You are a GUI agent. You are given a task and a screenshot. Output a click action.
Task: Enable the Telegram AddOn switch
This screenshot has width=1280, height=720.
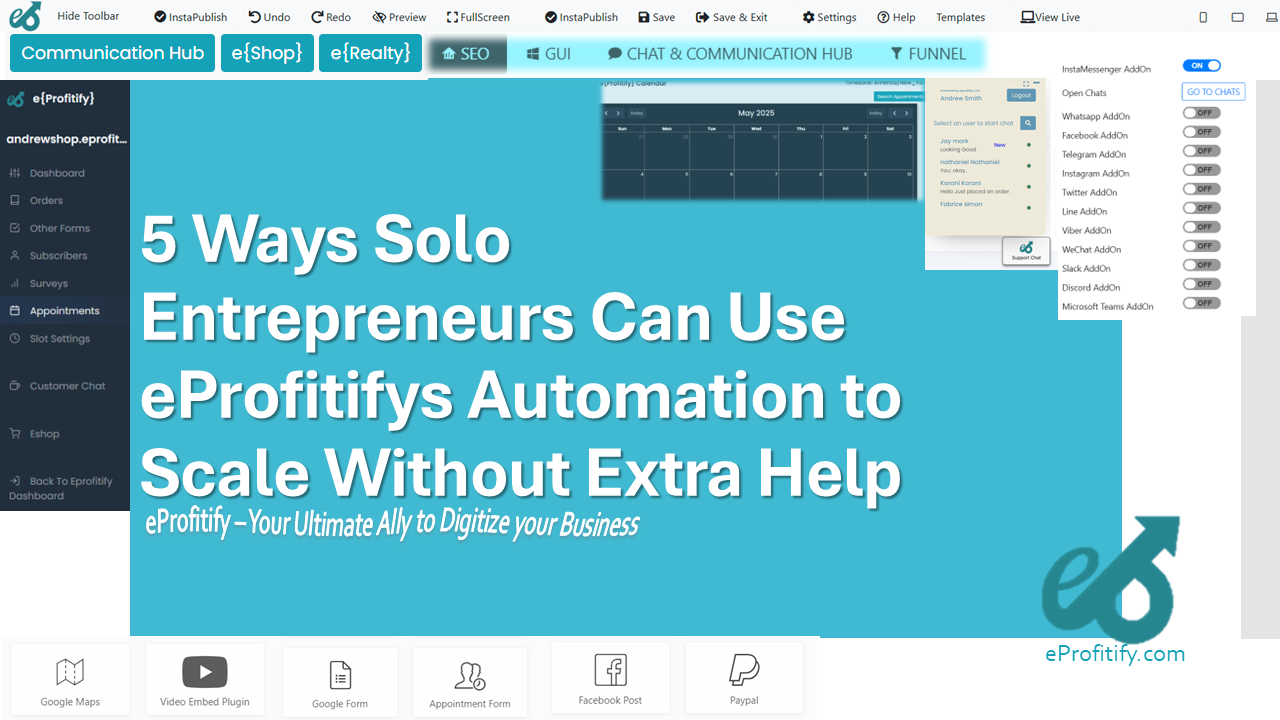coord(1201,151)
